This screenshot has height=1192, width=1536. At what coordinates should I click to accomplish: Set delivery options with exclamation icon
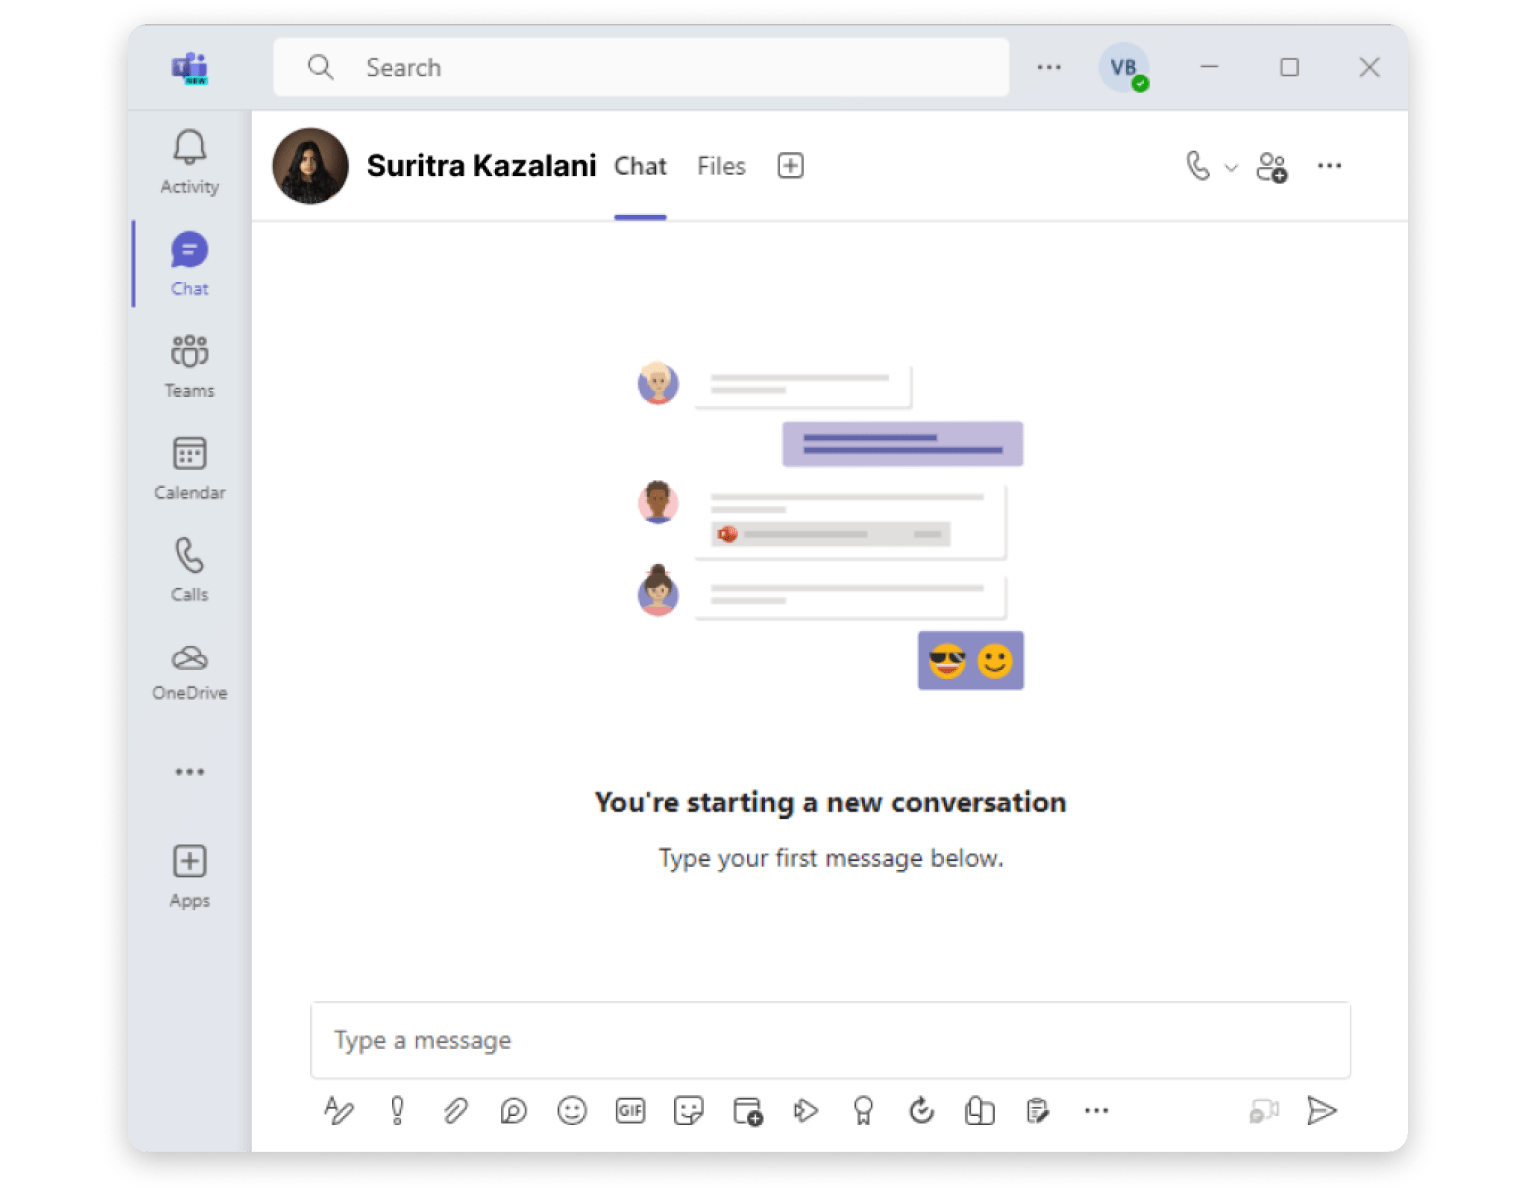pos(397,1111)
